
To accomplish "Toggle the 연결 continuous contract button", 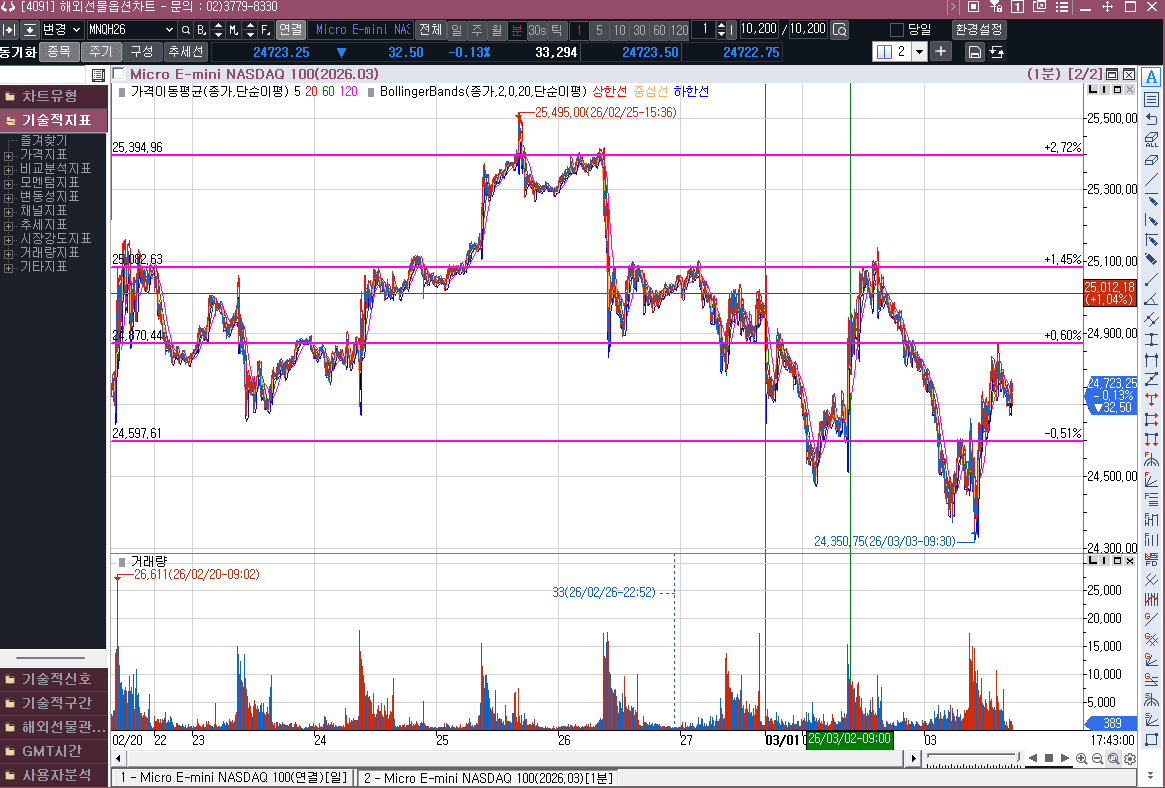I will [x=290, y=30].
